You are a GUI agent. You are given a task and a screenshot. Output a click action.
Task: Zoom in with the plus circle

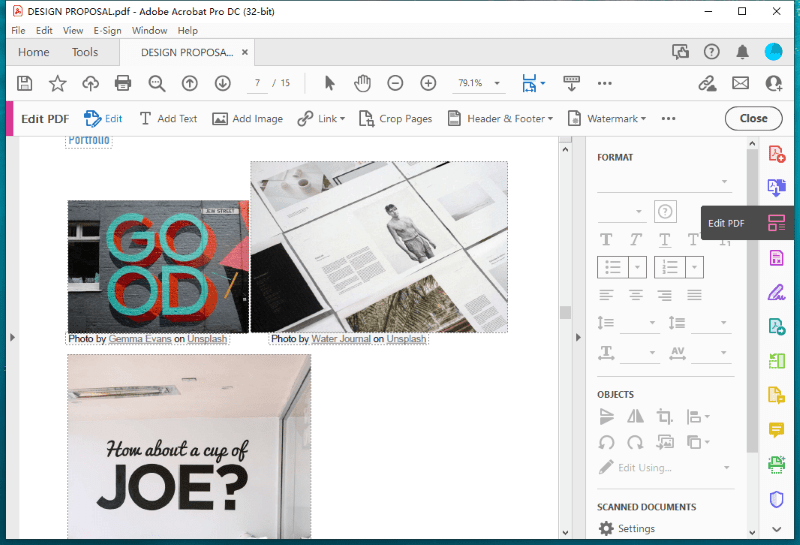pos(428,83)
